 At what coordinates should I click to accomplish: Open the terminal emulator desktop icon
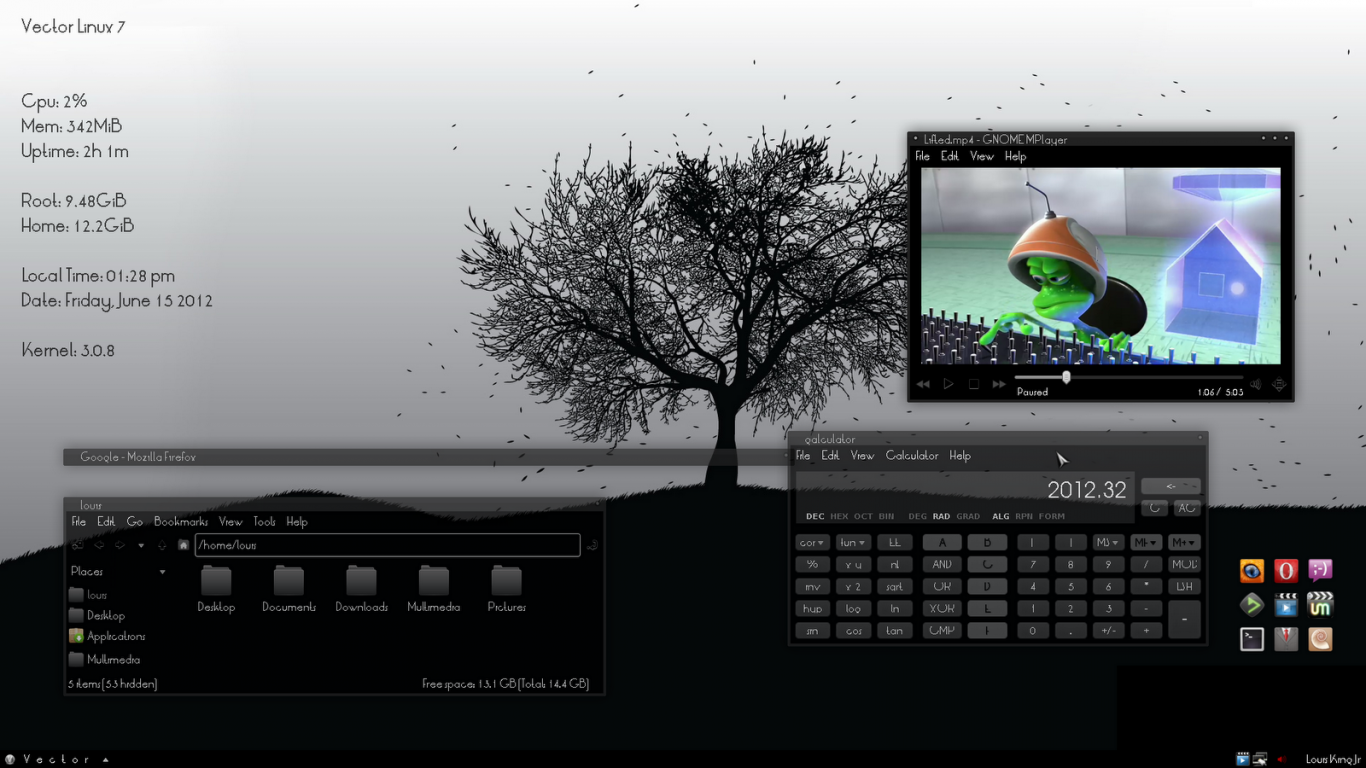pyautogui.click(x=1252, y=638)
